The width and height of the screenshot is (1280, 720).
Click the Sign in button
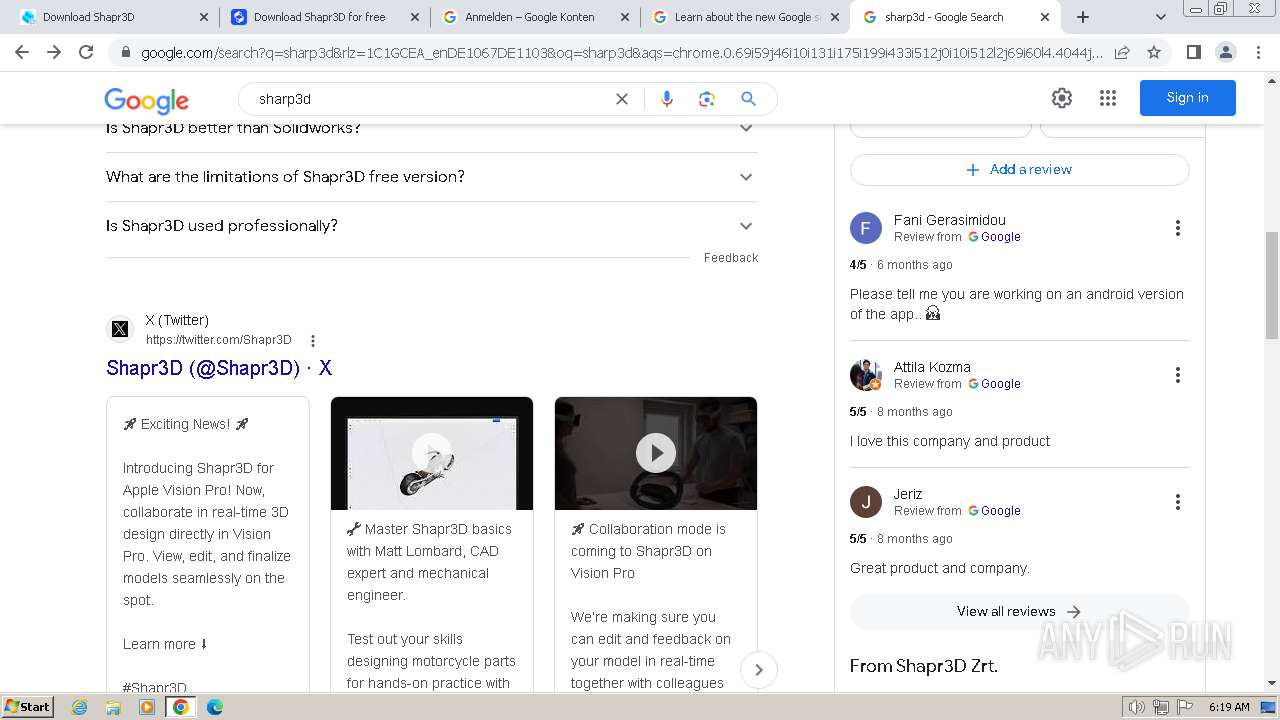[x=1187, y=98]
